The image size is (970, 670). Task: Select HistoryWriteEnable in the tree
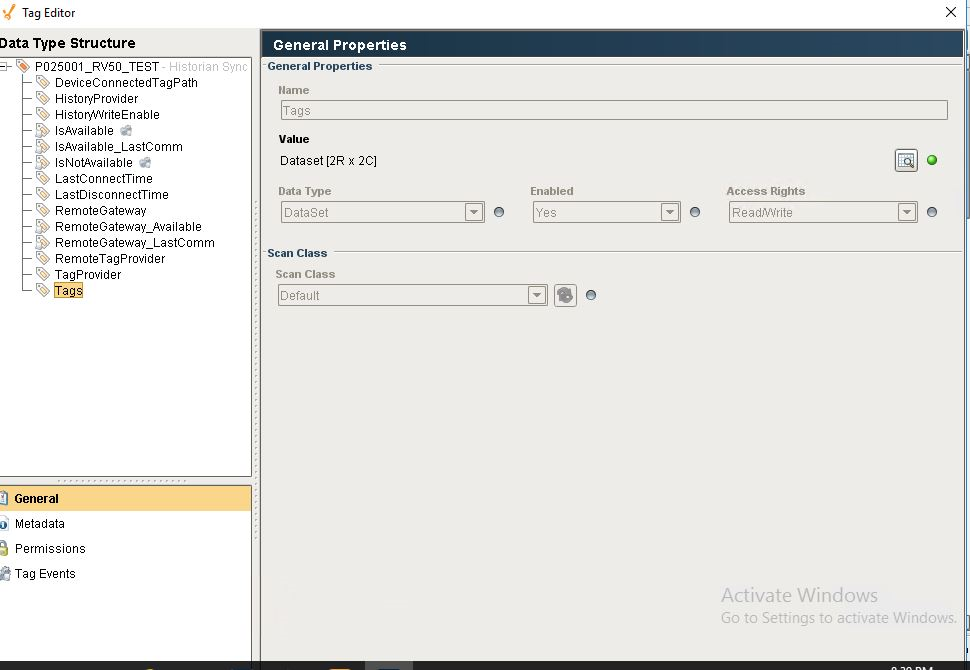(107, 115)
